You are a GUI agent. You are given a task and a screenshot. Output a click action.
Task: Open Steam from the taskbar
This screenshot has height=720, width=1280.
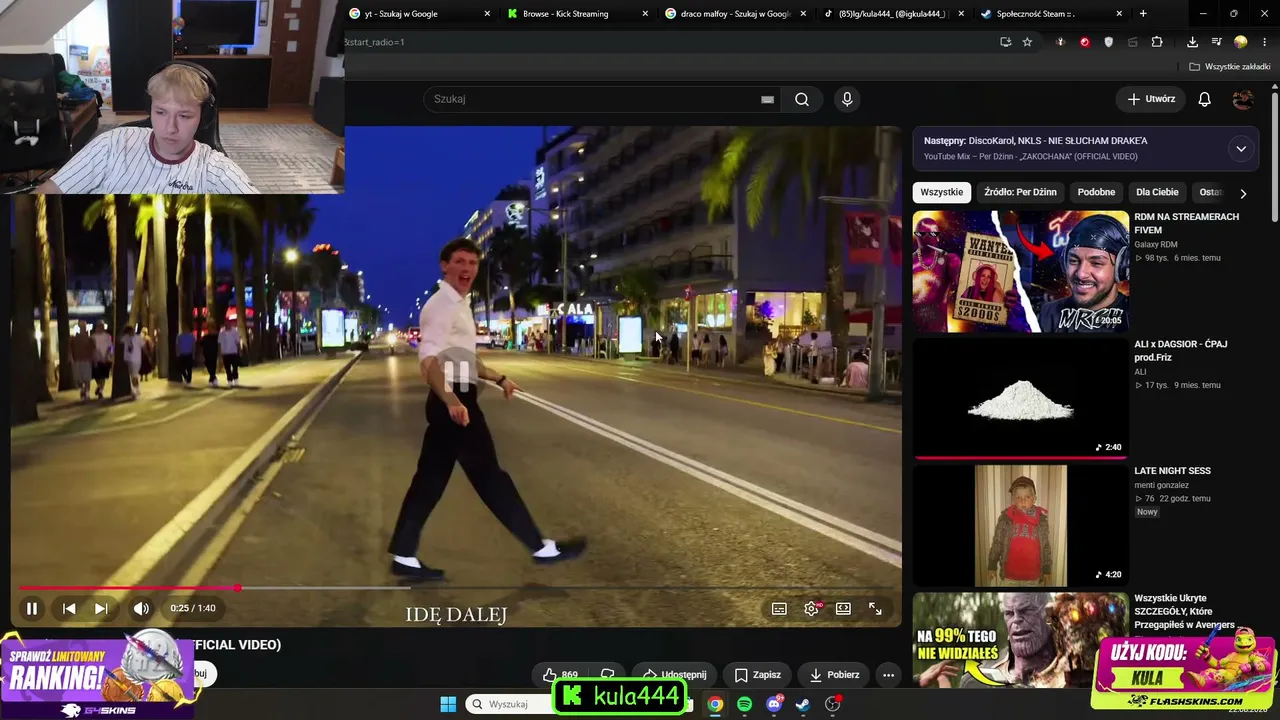click(x=802, y=704)
